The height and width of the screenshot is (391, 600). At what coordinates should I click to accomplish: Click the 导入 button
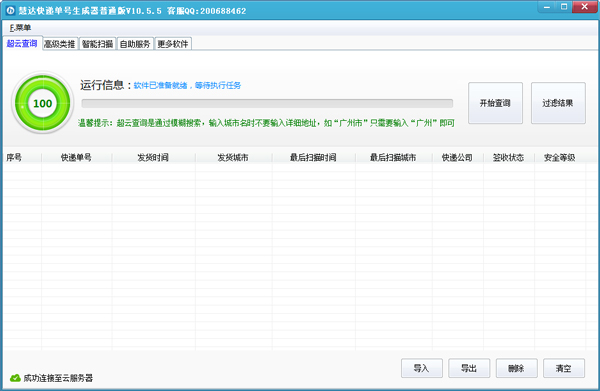click(422, 368)
